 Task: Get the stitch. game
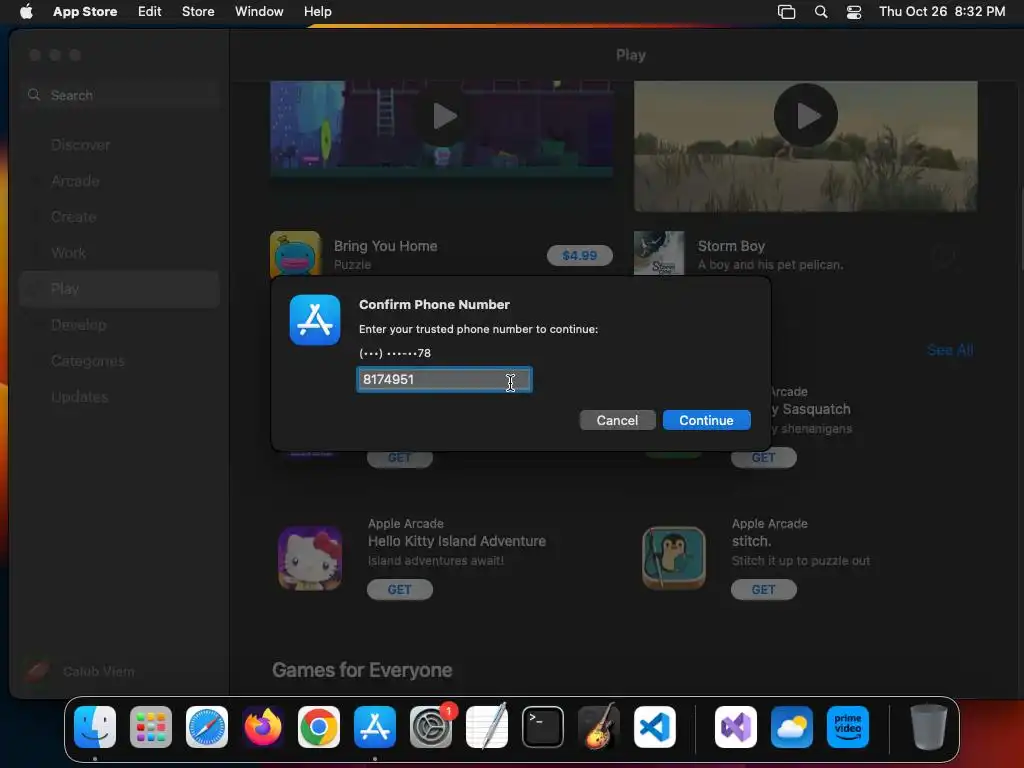click(x=763, y=590)
